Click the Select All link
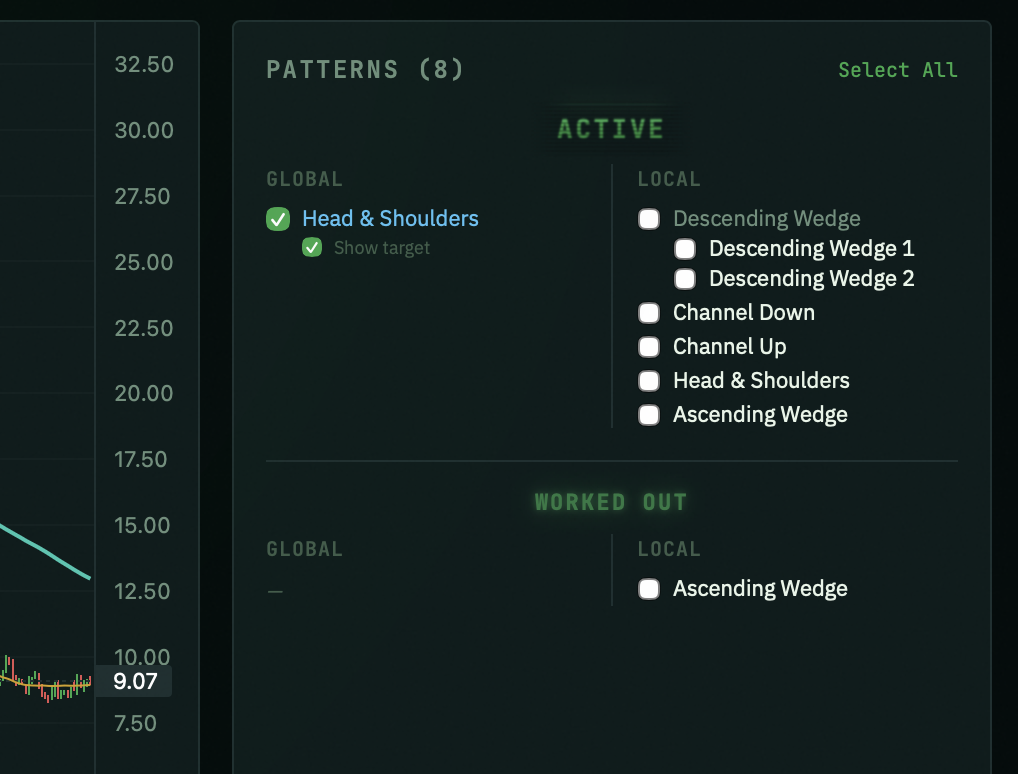Screen dimensions: 1018x774 (897, 70)
